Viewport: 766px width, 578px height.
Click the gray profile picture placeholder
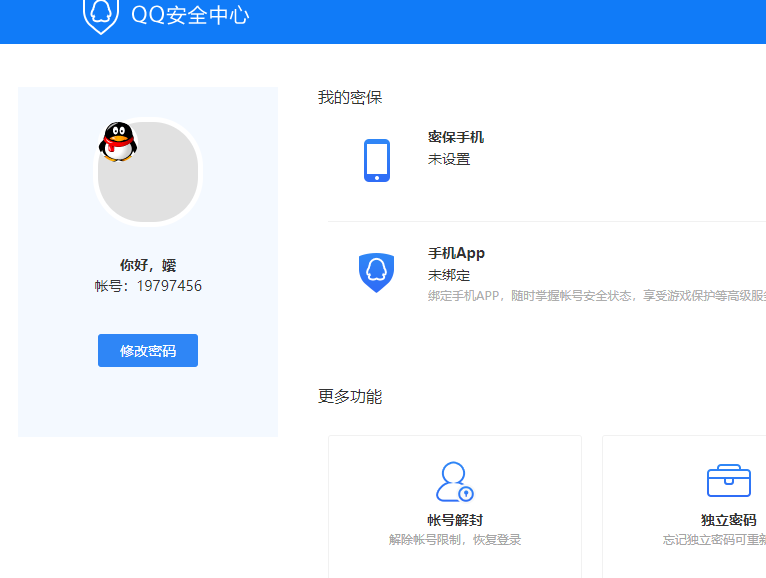click(x=148, y=172)
